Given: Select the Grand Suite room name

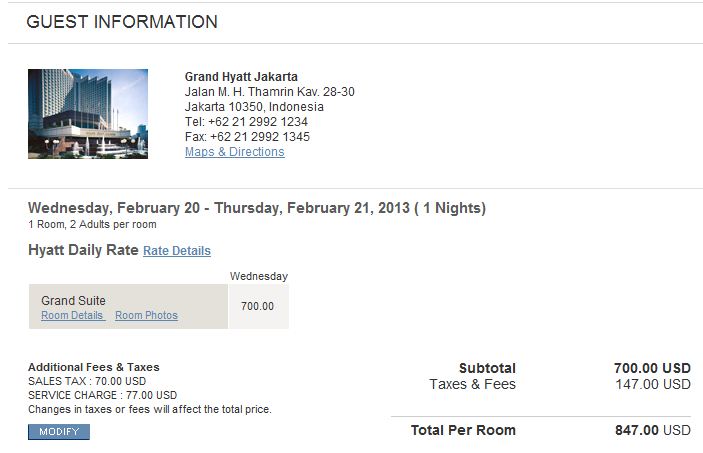Looking at the screenshot, I should click(73, 300).
